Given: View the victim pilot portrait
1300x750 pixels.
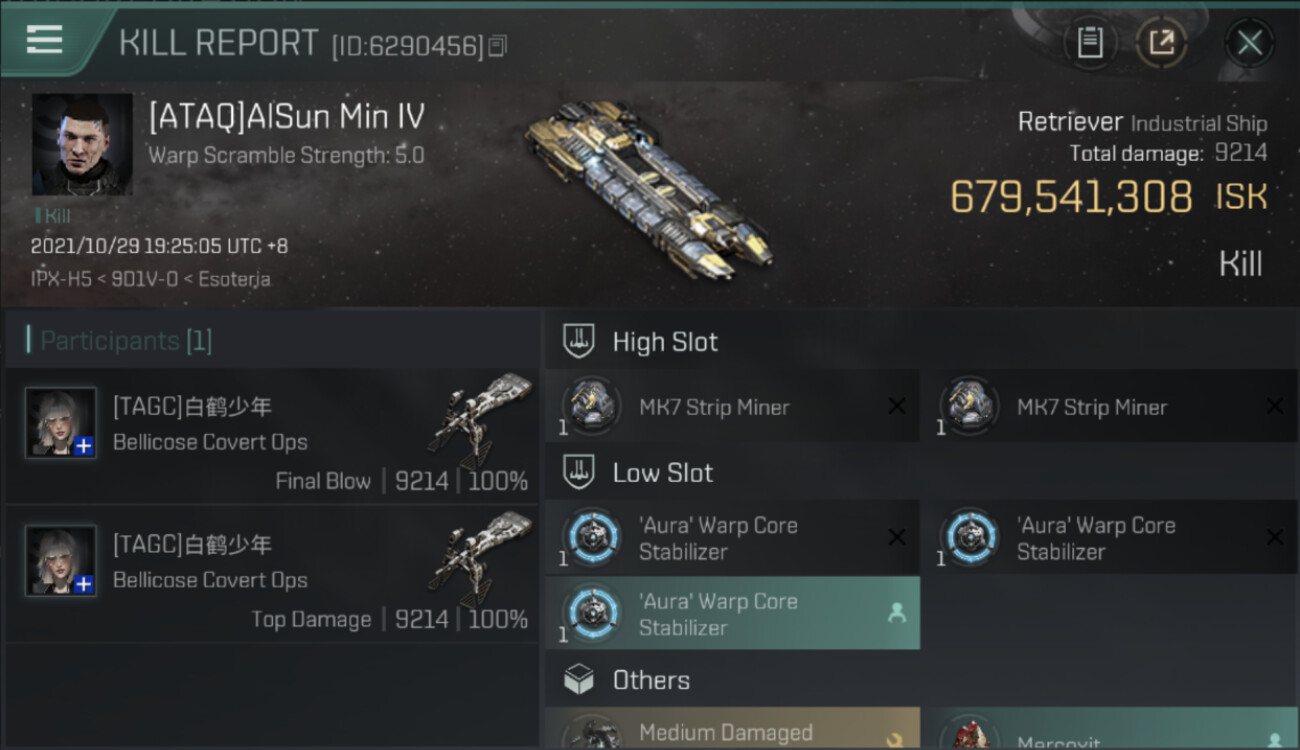Looking at the screenshot, I should coord(82,144).
